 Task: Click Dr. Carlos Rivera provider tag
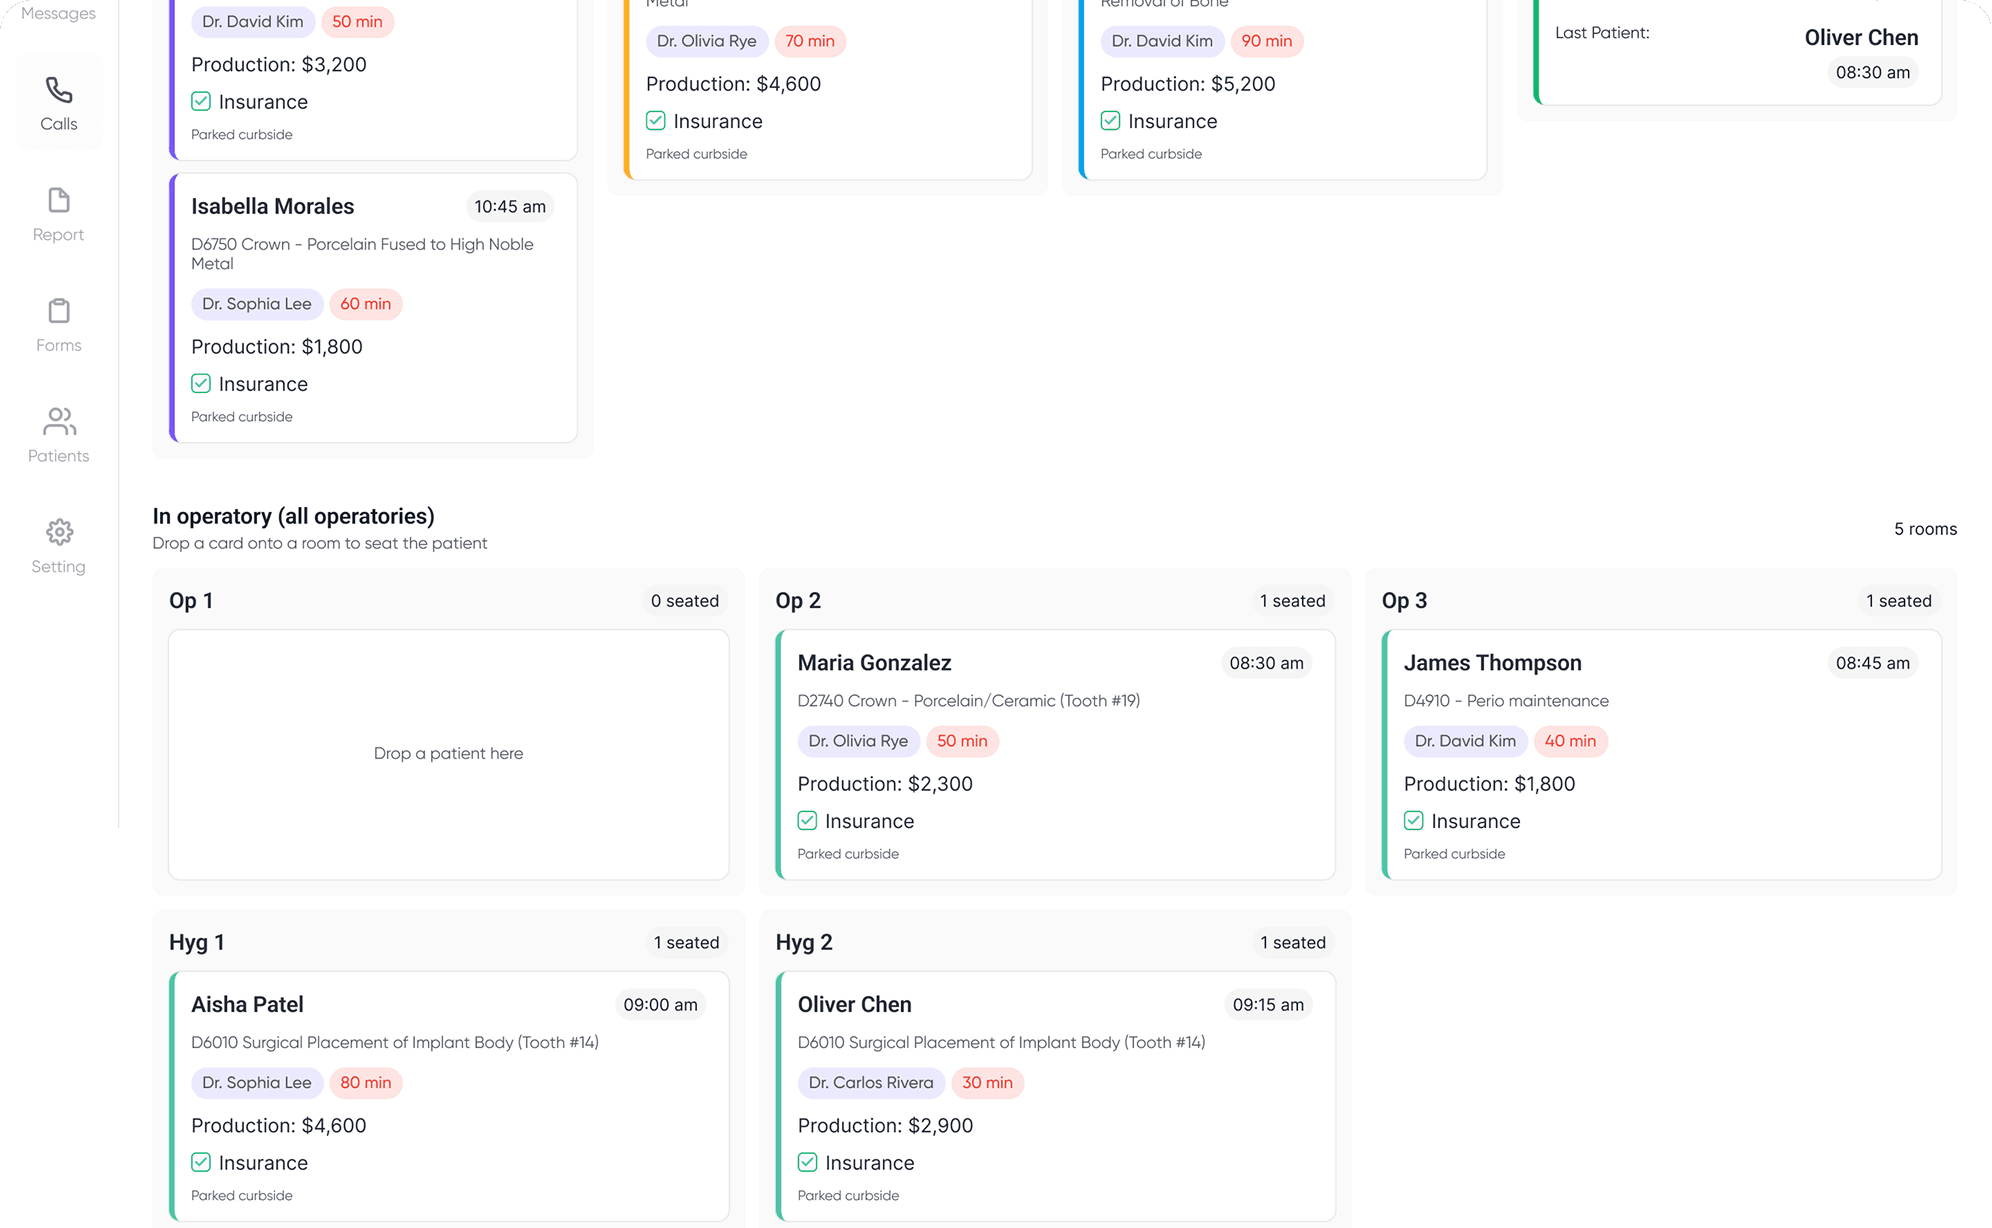click(870, 1083)
